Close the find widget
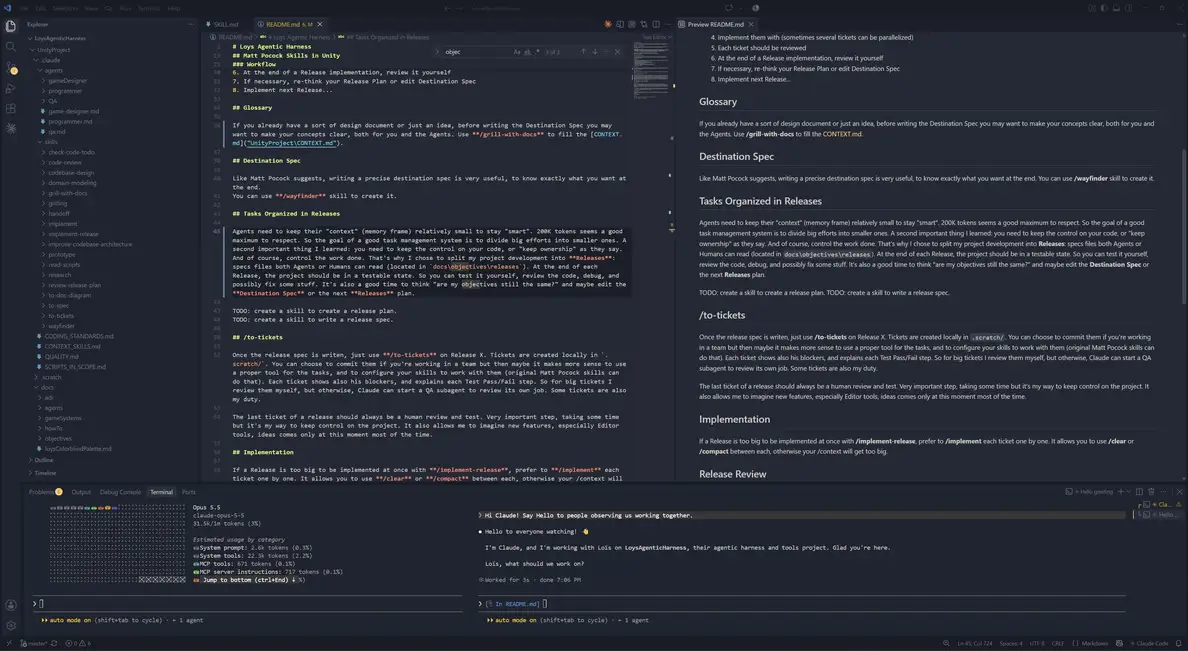Image resolution: width=1188 pixels, height=651 pixels. (x=617, y=52)
